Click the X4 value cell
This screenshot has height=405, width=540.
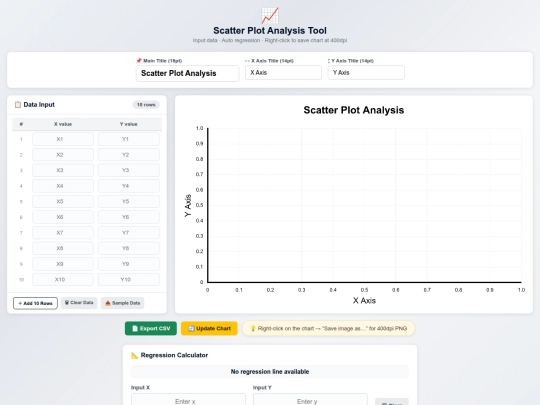point(63,186)
